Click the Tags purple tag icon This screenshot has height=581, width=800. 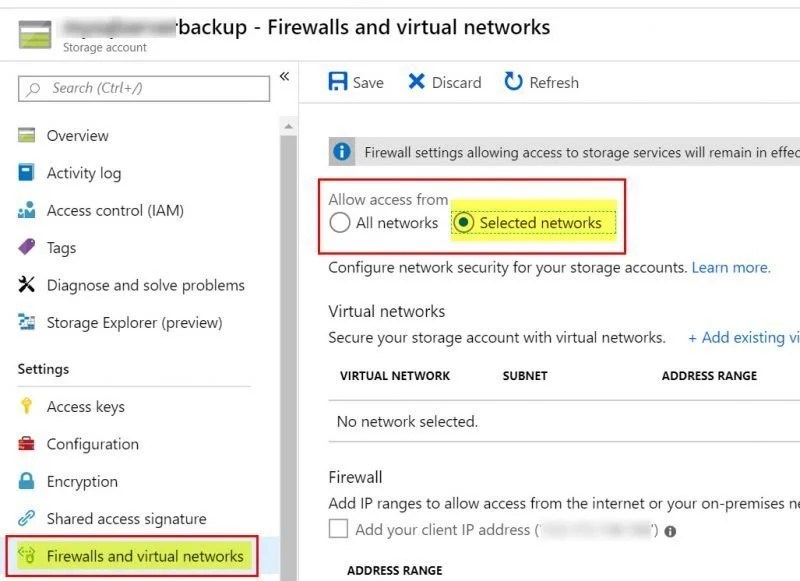27,247
